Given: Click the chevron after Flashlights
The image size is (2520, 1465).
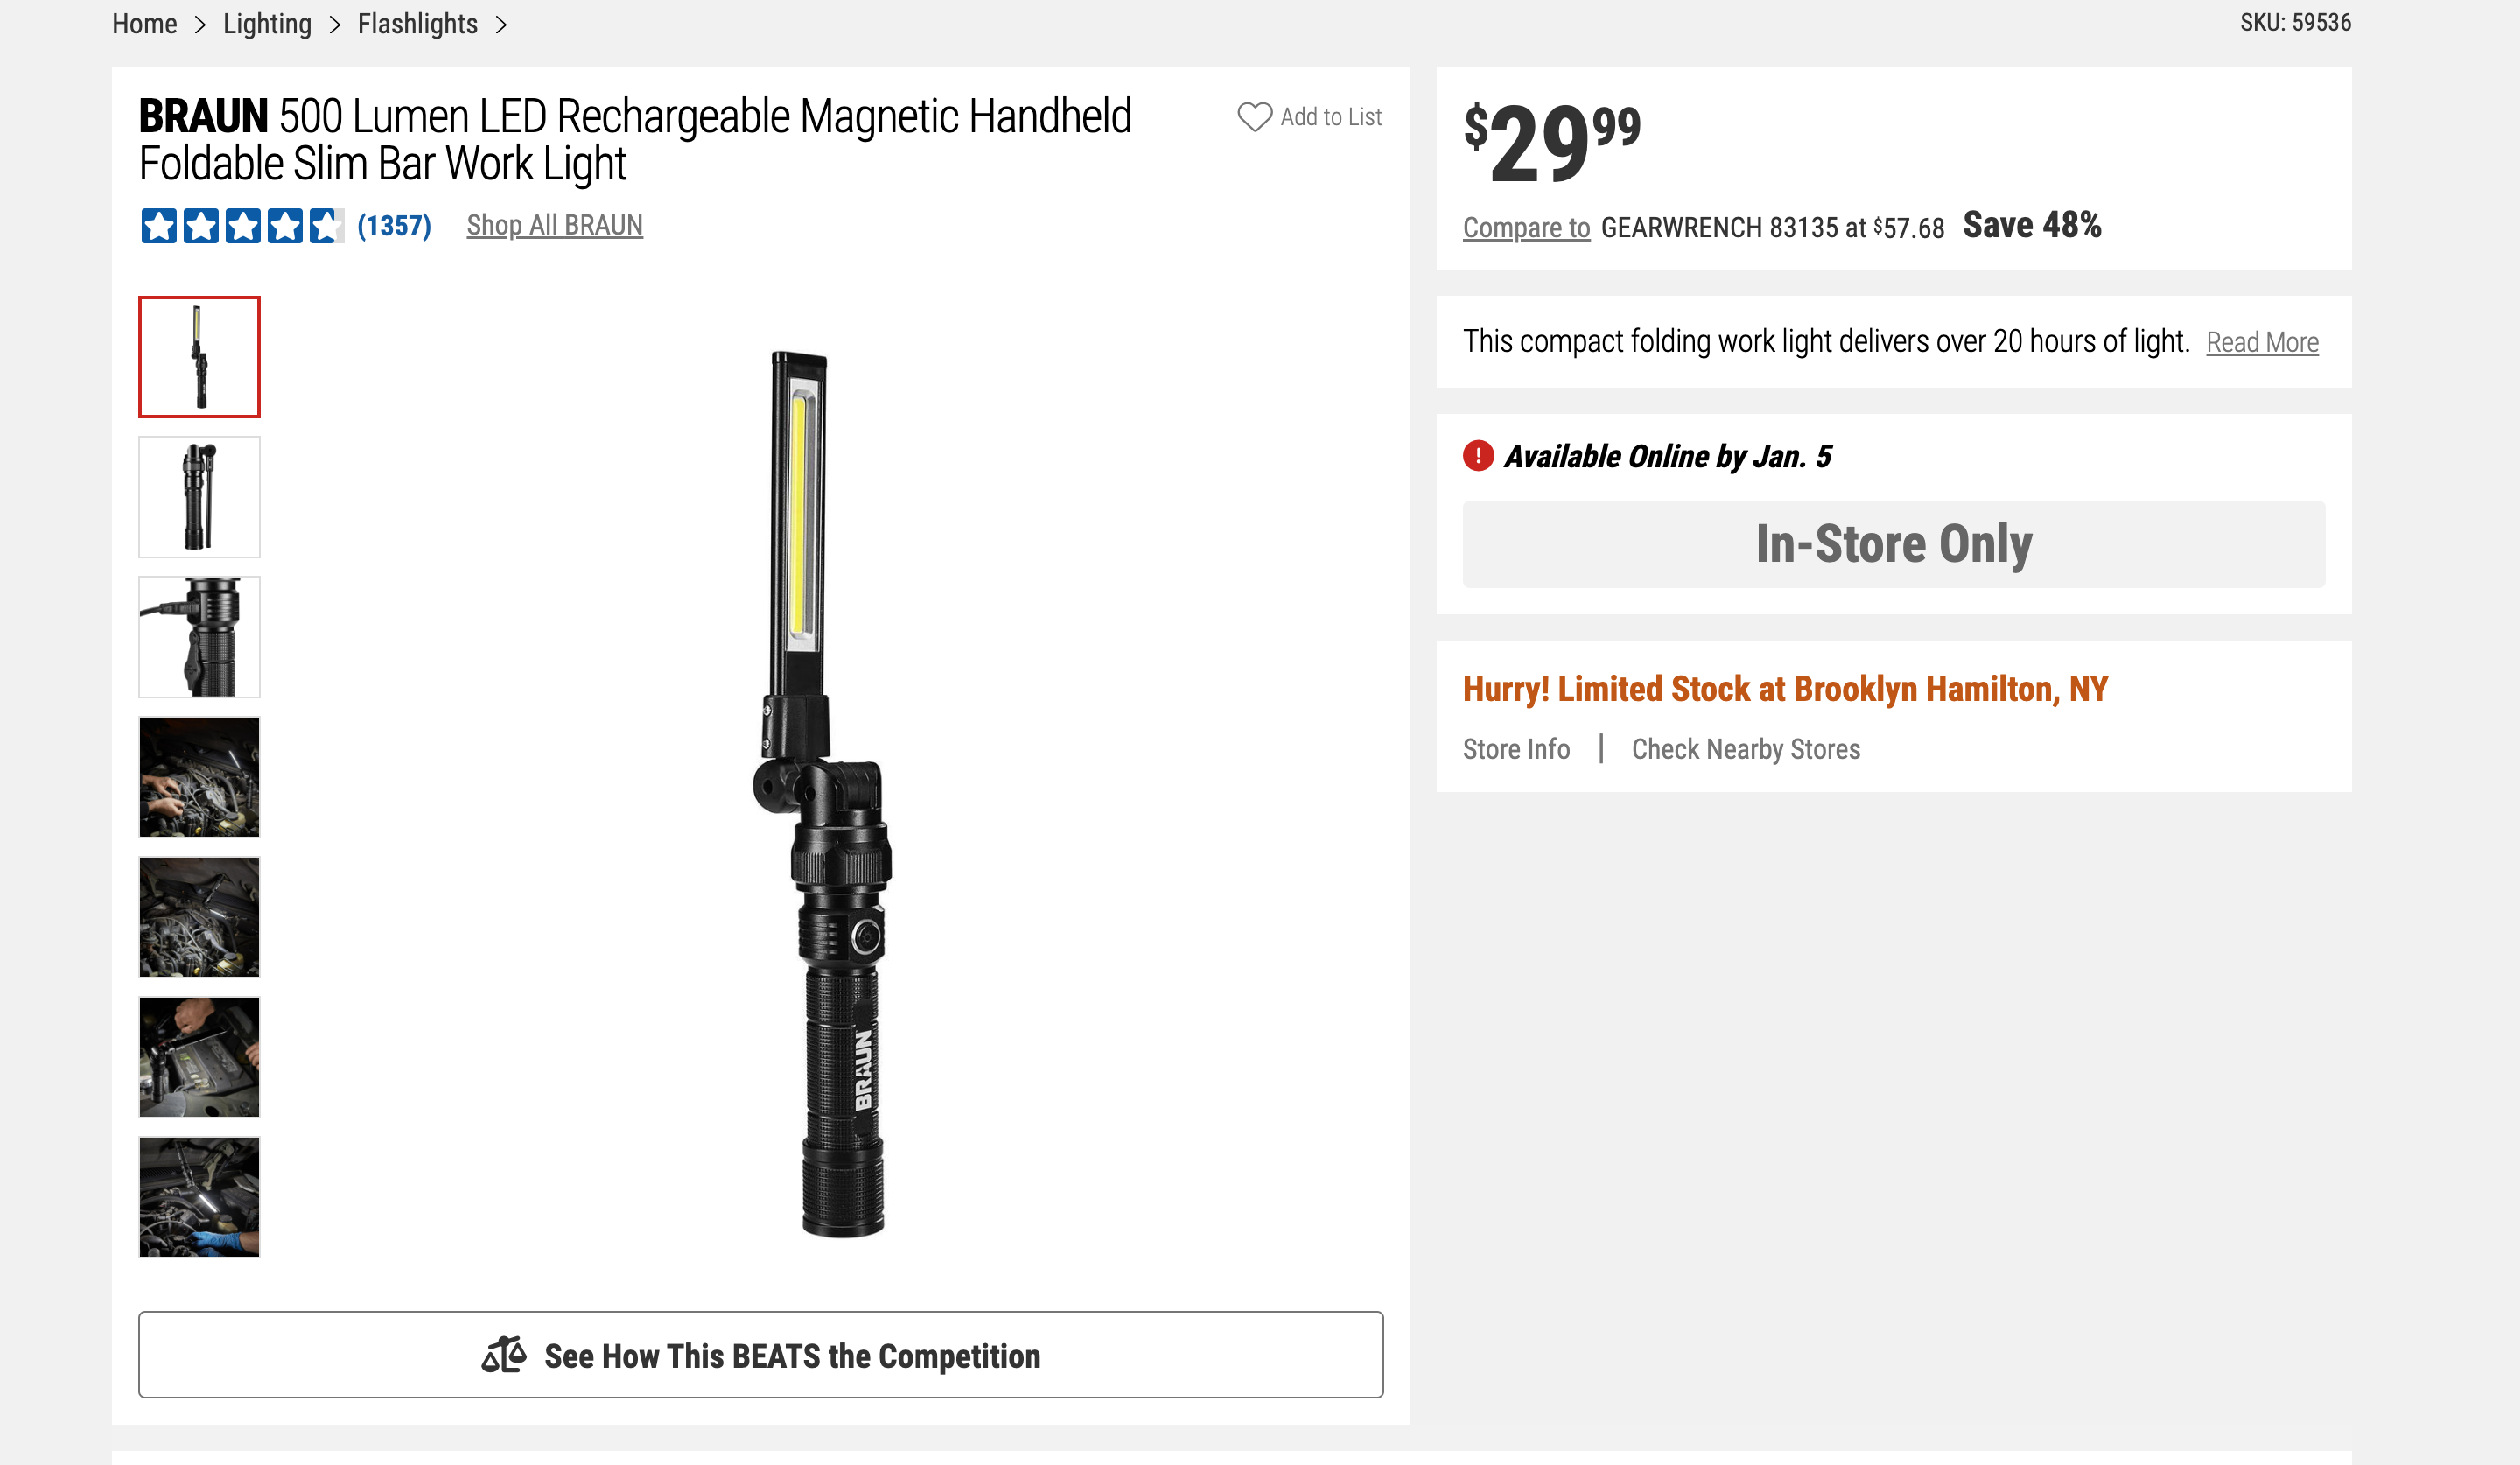Looking at the screenshot, I should [x=502, y=24].
